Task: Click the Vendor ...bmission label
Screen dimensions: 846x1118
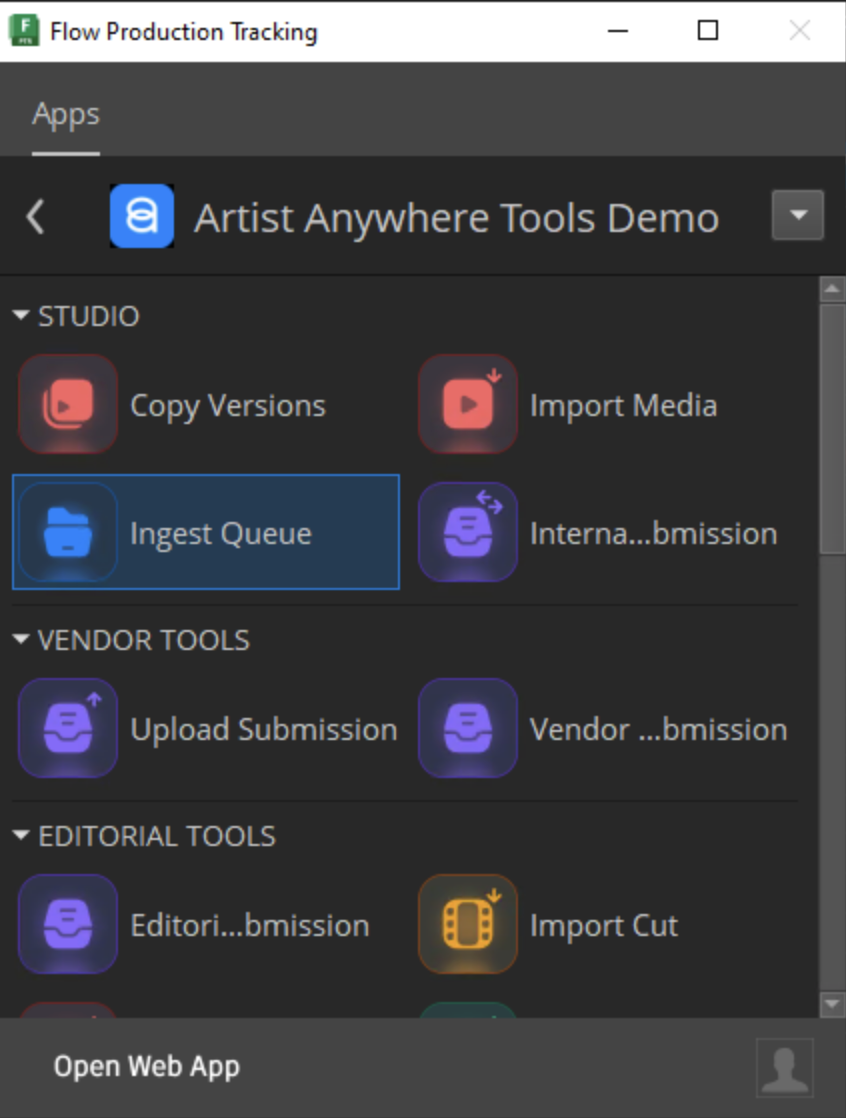Action: (x=659, y=729)
